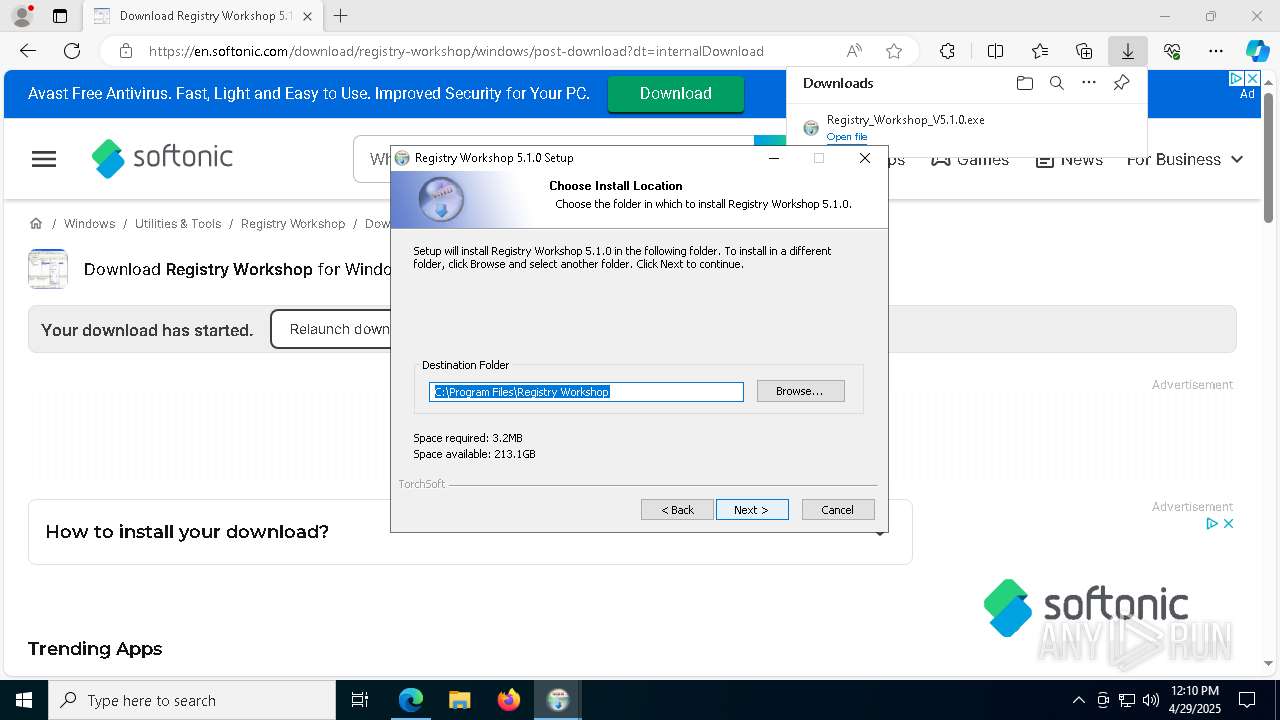Expand the For Business dropdown
The image size is (1280, 720).
point(1185,159)
